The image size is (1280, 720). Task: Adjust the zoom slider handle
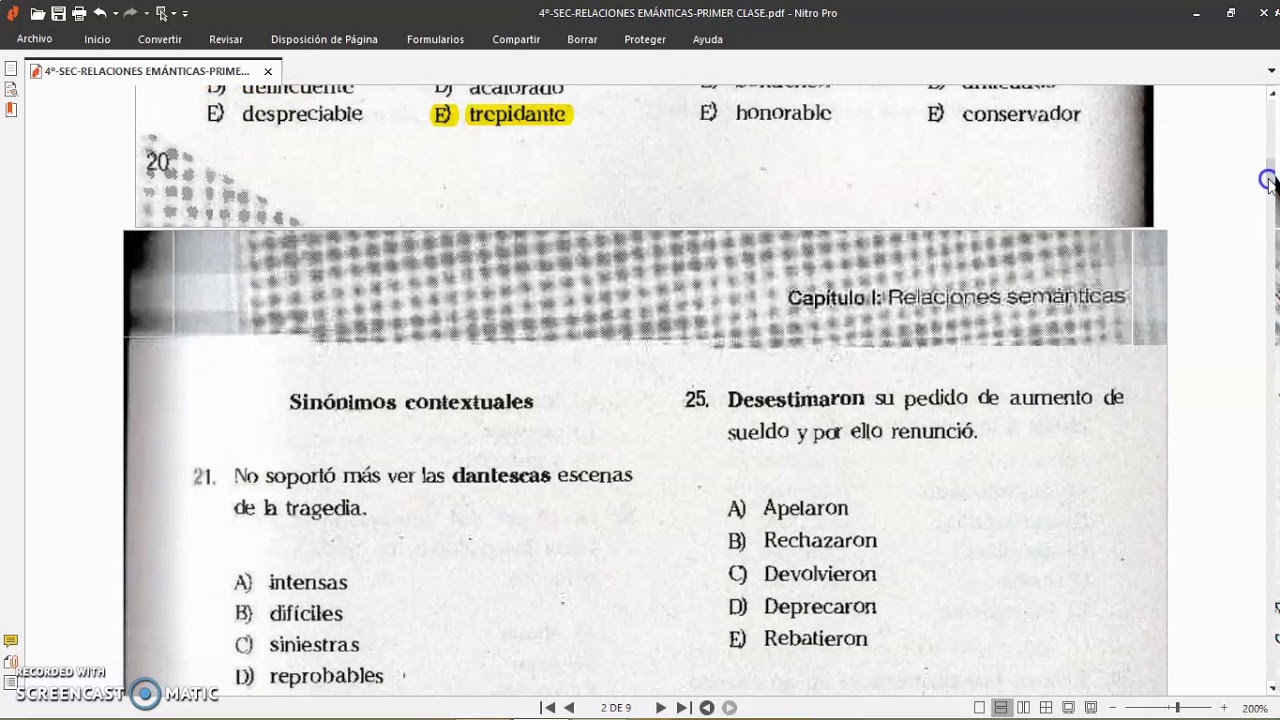[1177, 707]
